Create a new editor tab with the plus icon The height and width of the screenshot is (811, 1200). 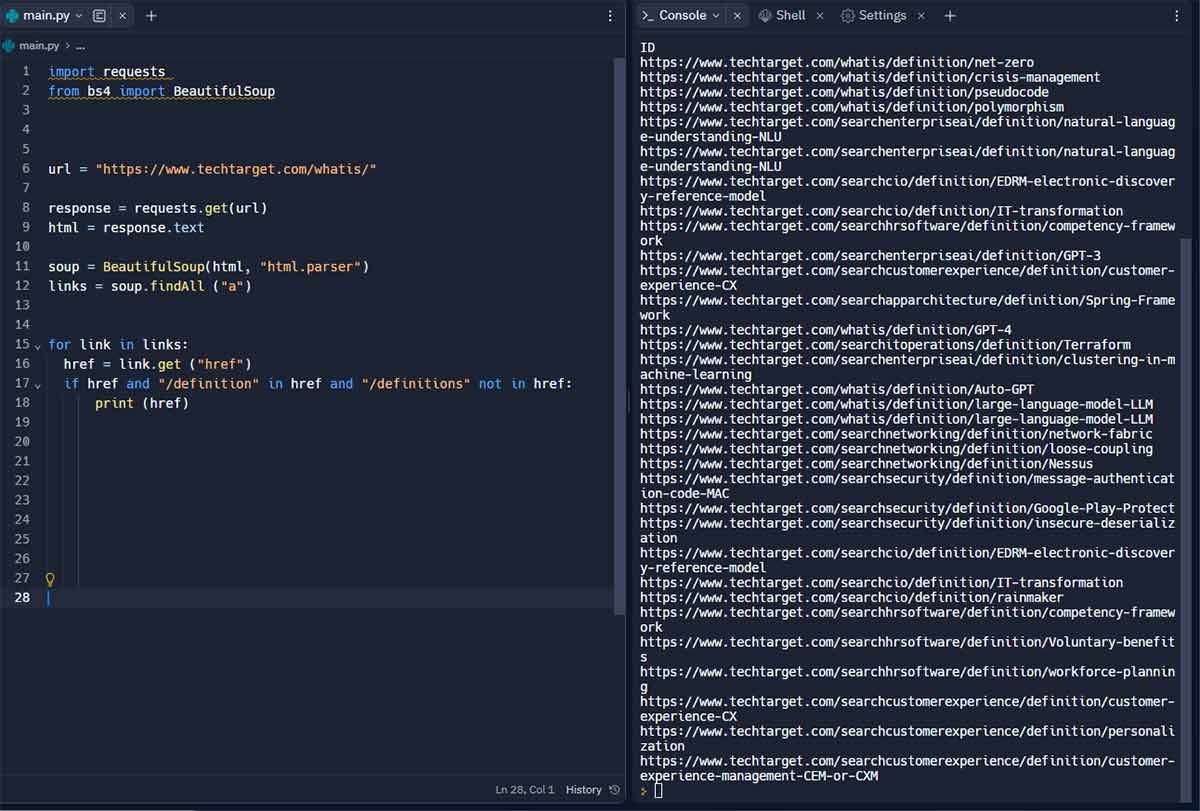(x=149, y=15)
